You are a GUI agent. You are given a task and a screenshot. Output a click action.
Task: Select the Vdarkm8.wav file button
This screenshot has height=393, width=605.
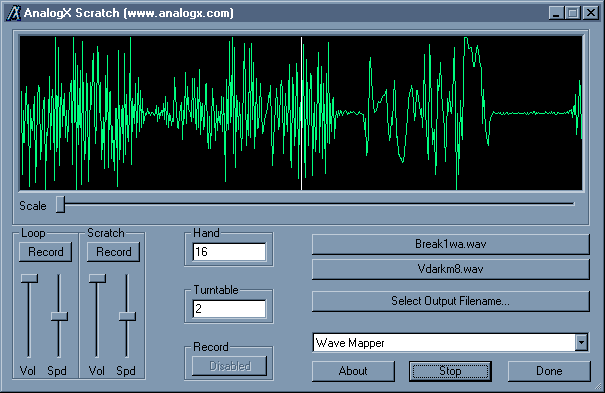pos(451,269)
